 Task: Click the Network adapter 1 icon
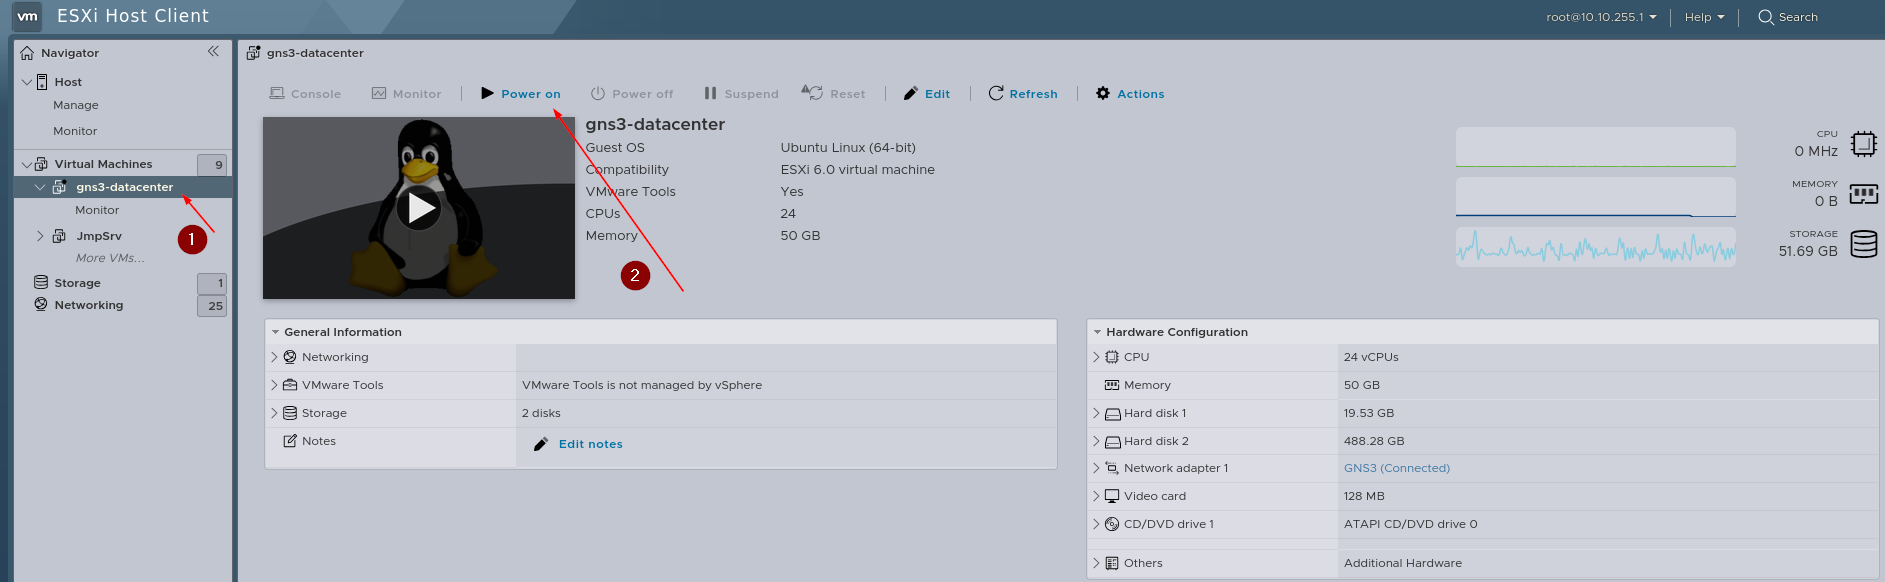1111,468
